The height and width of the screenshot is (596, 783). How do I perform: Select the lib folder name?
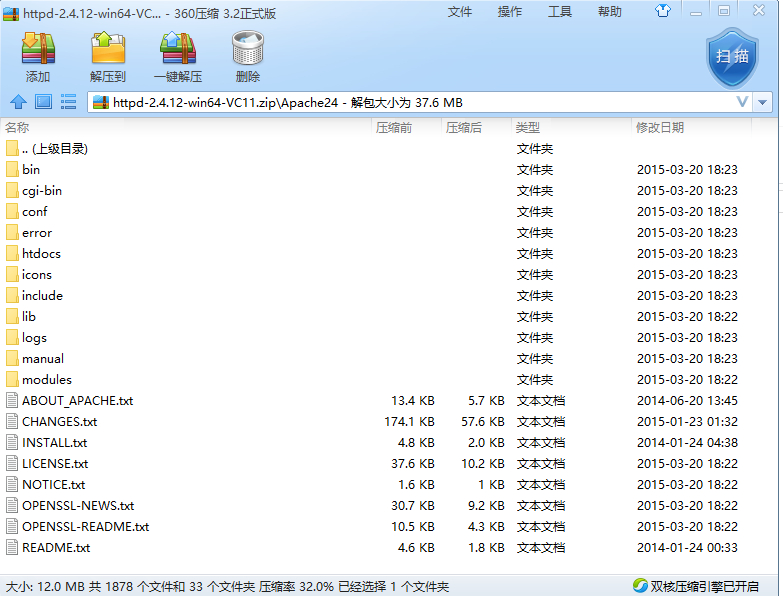[28, 316]
